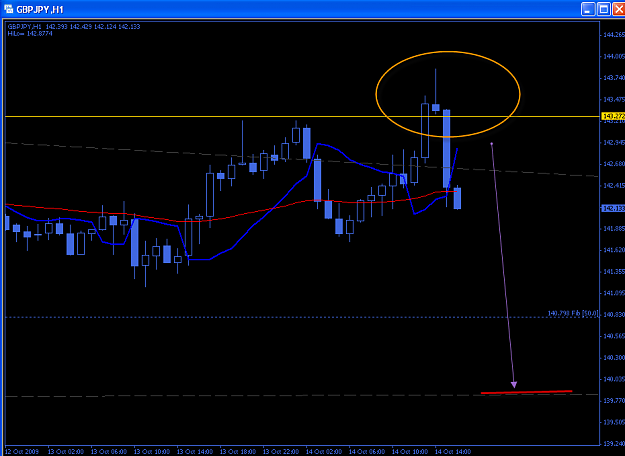The height and width of the screenshot is (456, 625).
Task: Click the 13 Oct 18:00 time label
Action: [x=238, y=452]
